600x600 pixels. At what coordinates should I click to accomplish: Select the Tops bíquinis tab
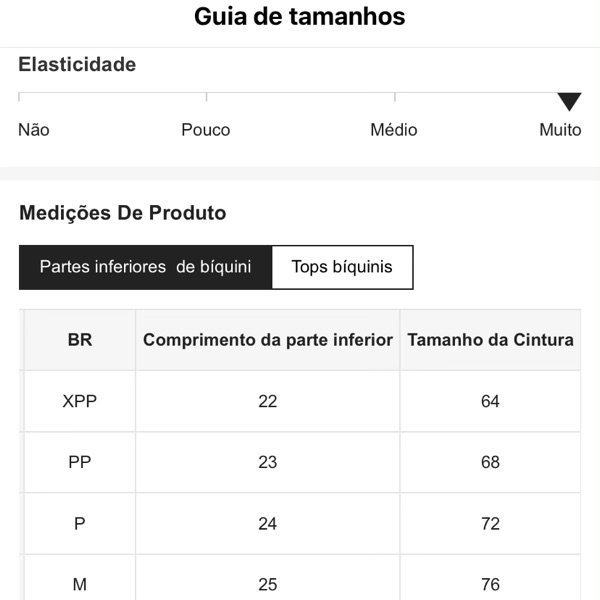pos(342,267)
